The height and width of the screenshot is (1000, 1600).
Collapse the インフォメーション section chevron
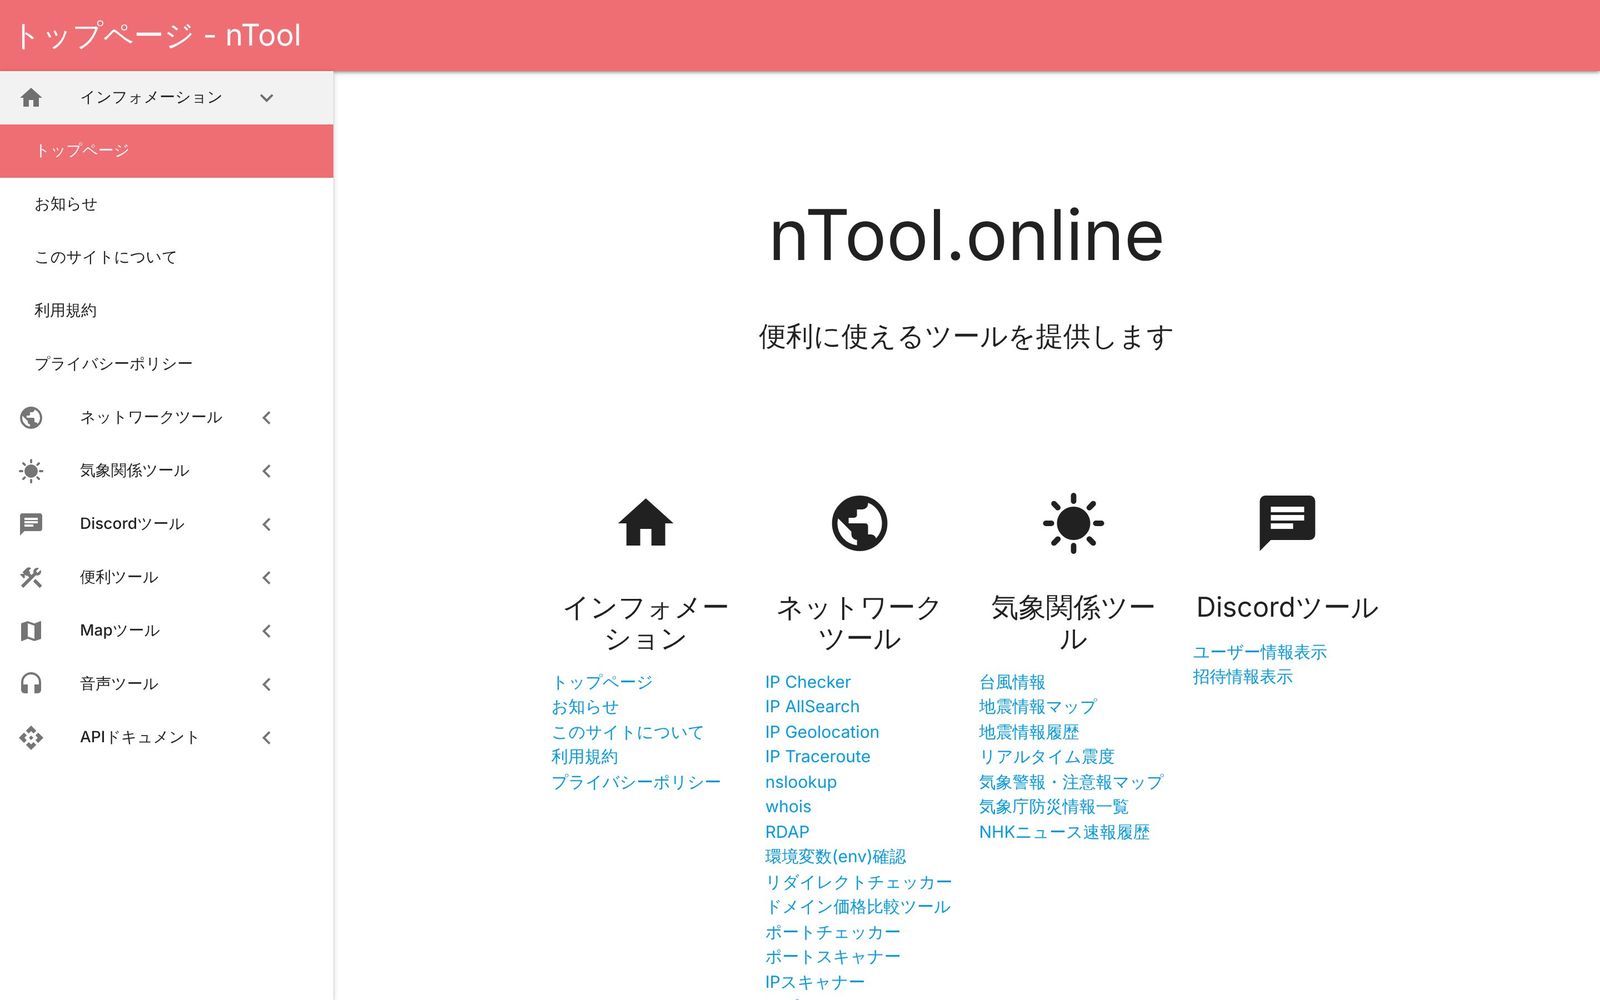266,98
